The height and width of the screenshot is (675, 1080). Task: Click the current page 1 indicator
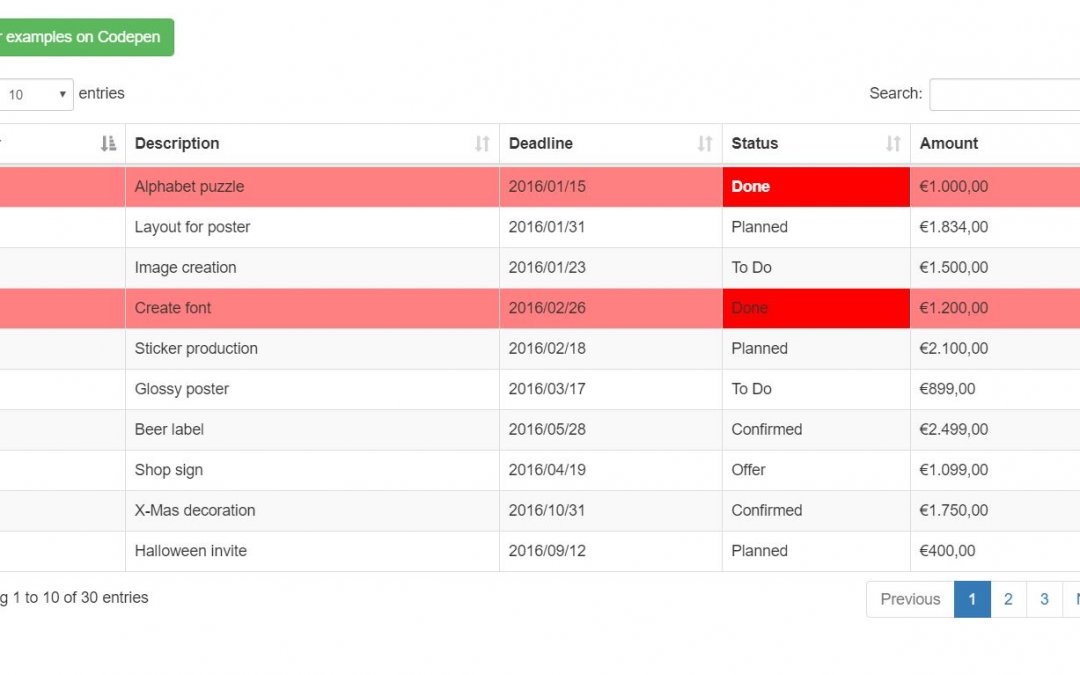tap(972, 599)
